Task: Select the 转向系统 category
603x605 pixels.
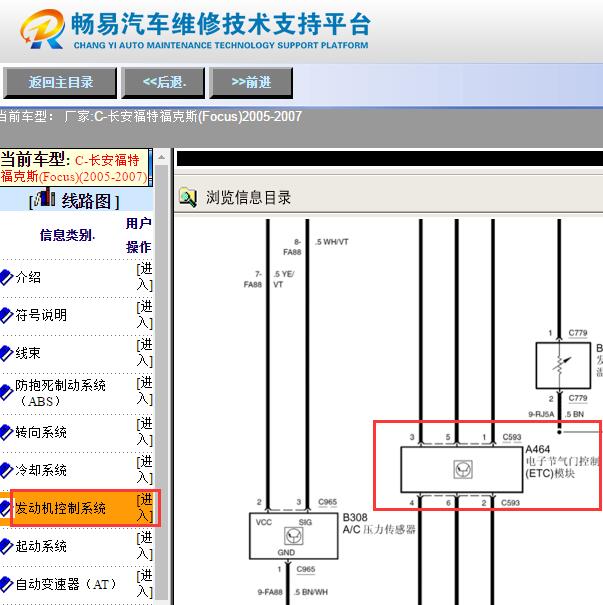Action: coord(41,433)
